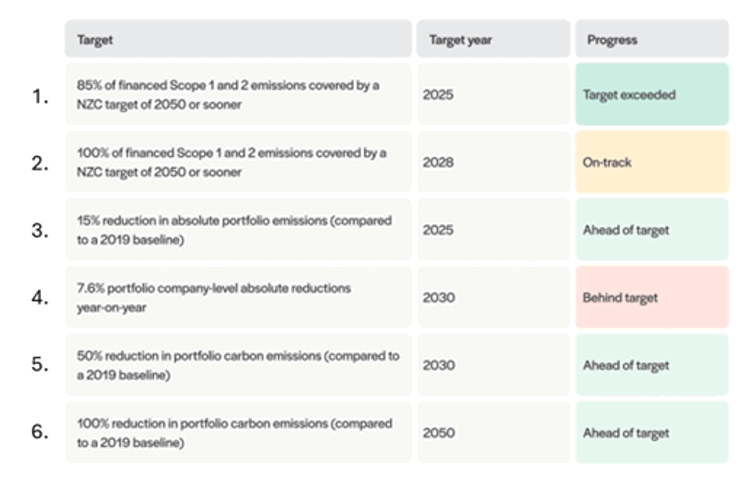Click the 100% financed Scope 1 and 2 target
The image size is (751, 495).
click(x=228, y=162)
